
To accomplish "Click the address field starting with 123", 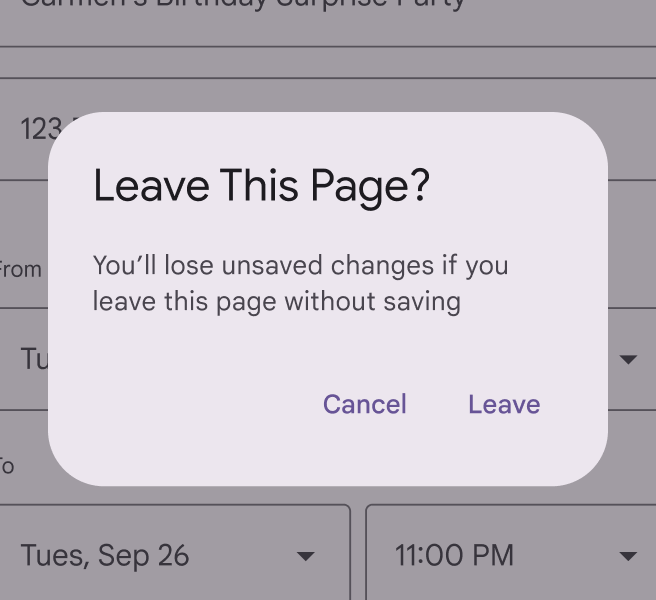I will click(x=35, y=129).
